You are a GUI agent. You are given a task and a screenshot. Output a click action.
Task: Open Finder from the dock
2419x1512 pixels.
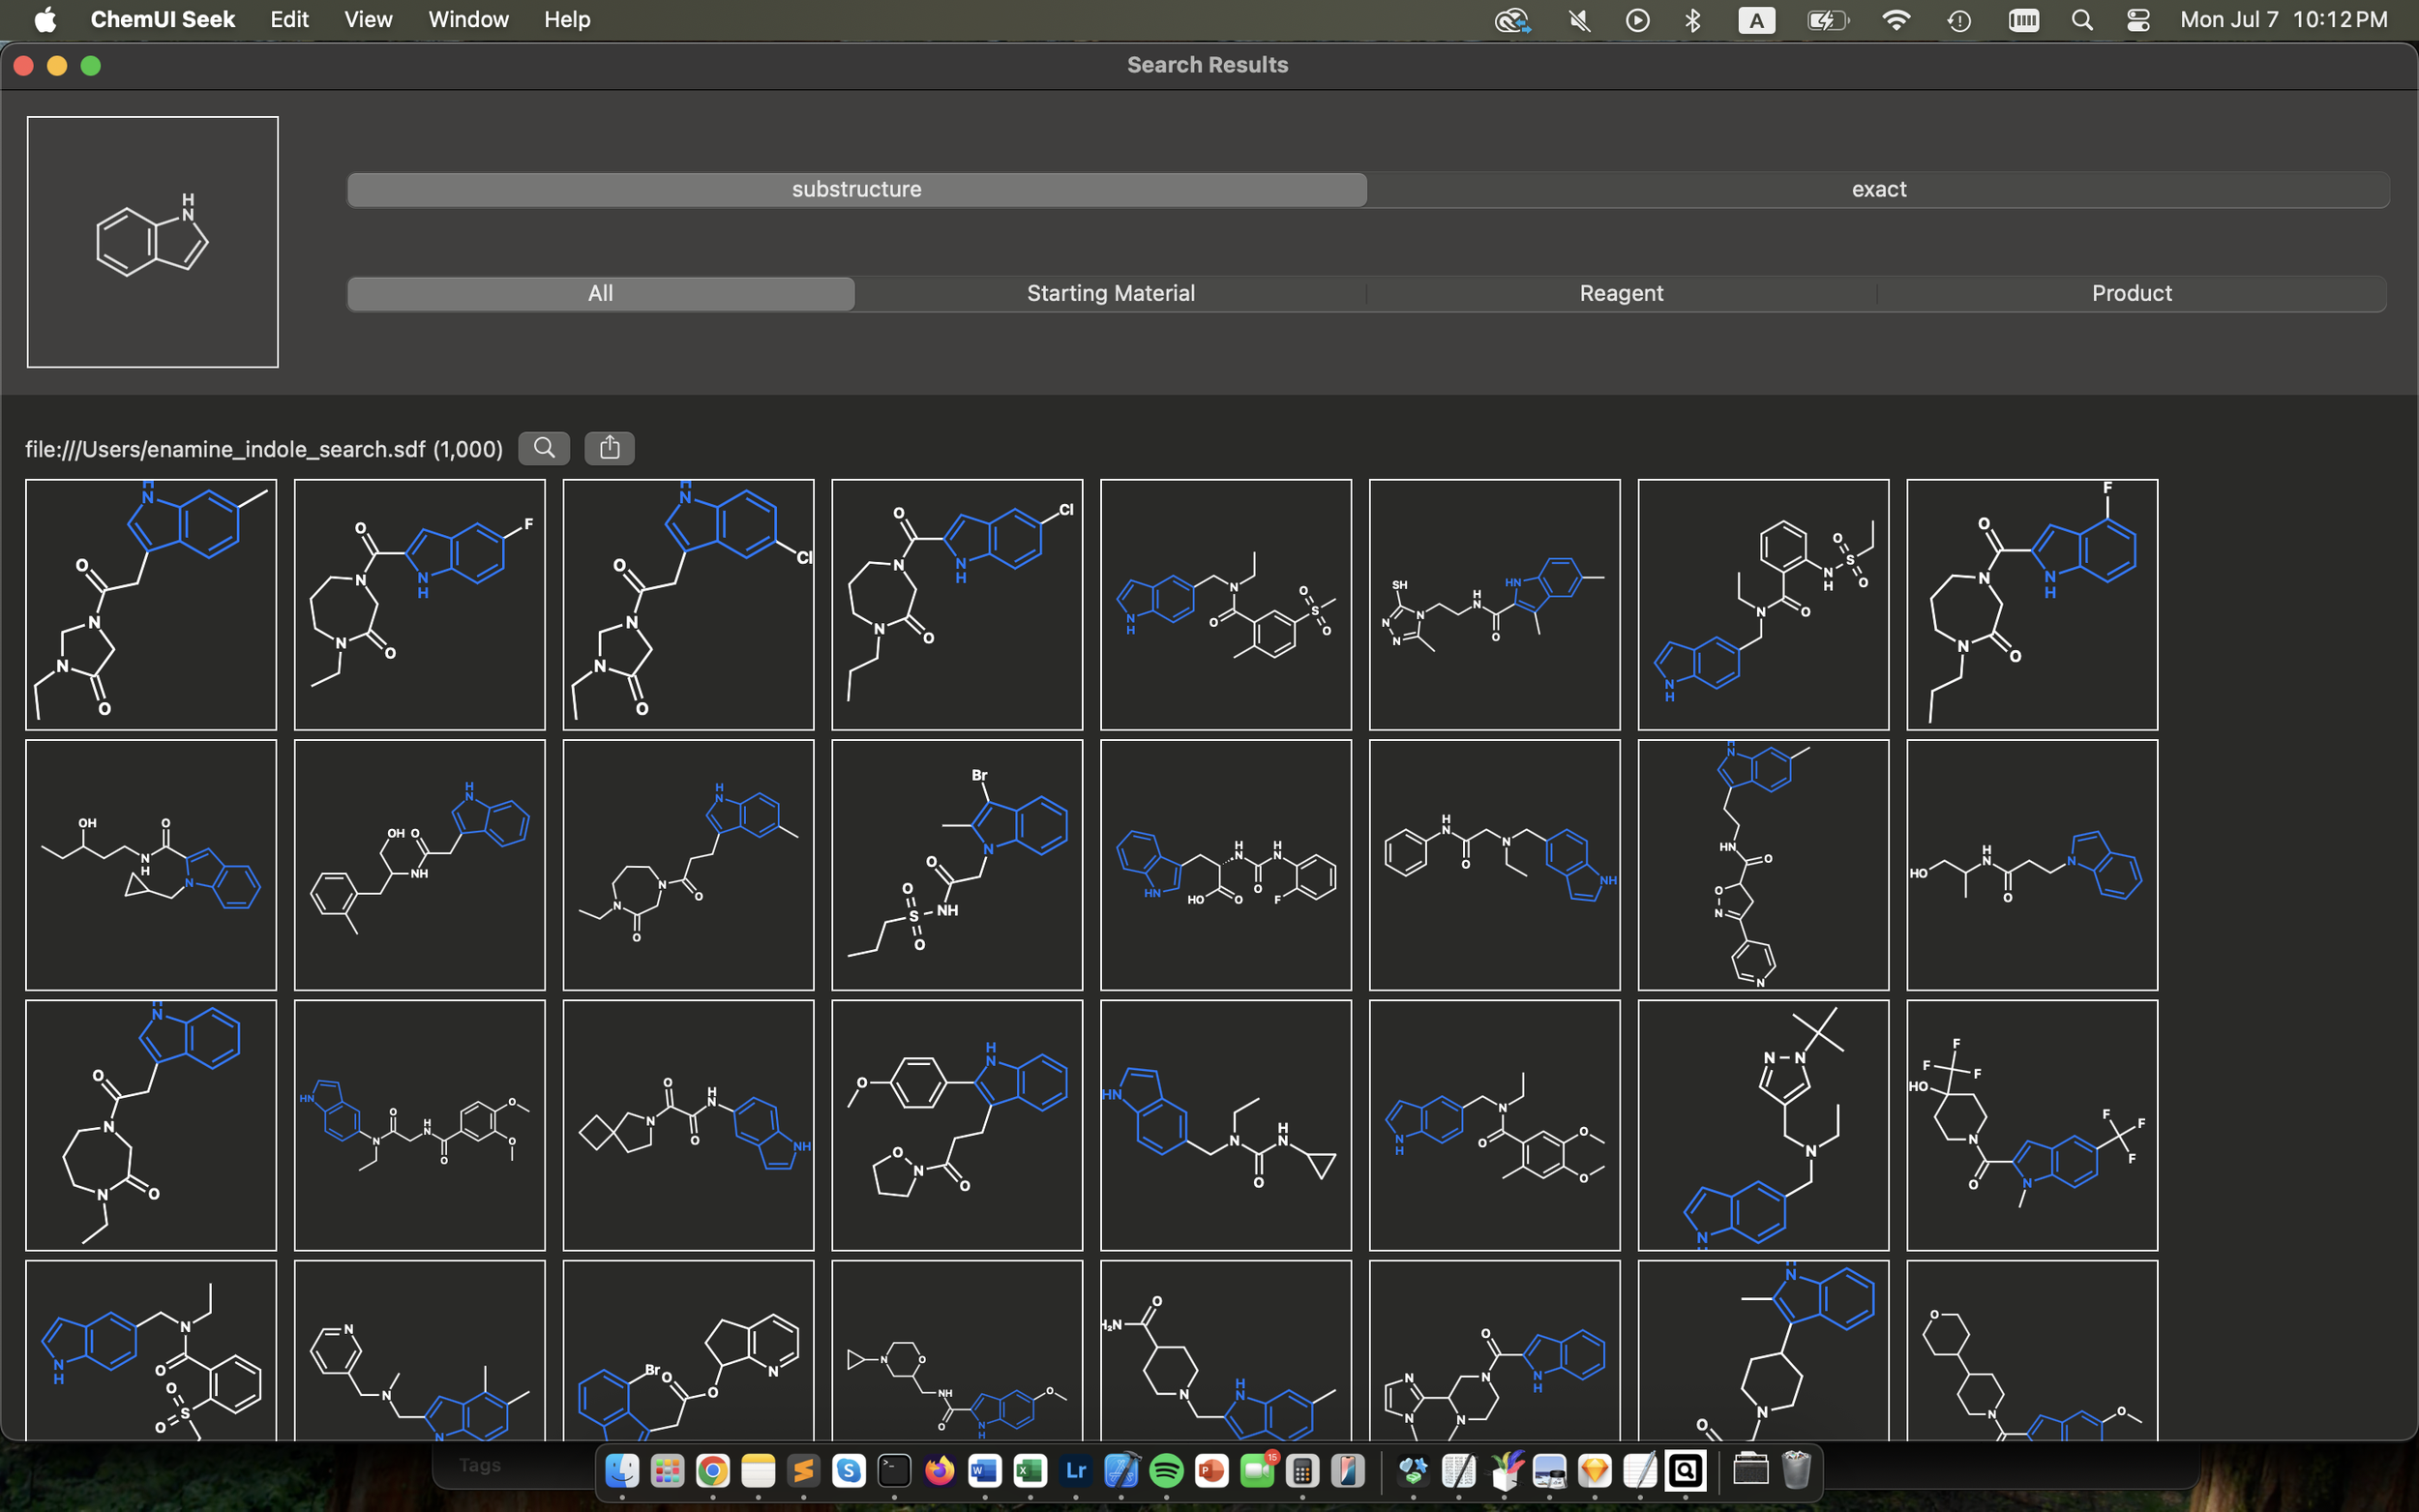click(622, 1471)
